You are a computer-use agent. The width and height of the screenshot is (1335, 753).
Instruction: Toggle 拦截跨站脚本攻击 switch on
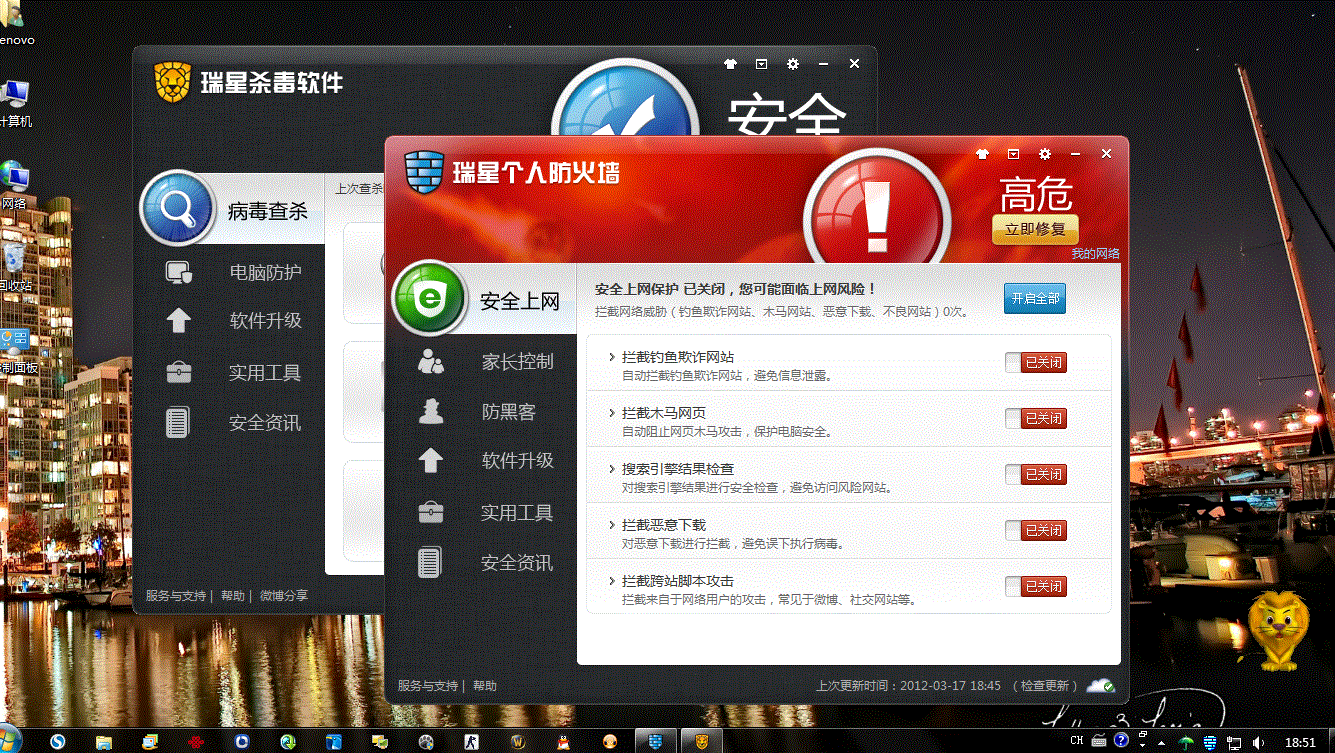click(1036, 586)
